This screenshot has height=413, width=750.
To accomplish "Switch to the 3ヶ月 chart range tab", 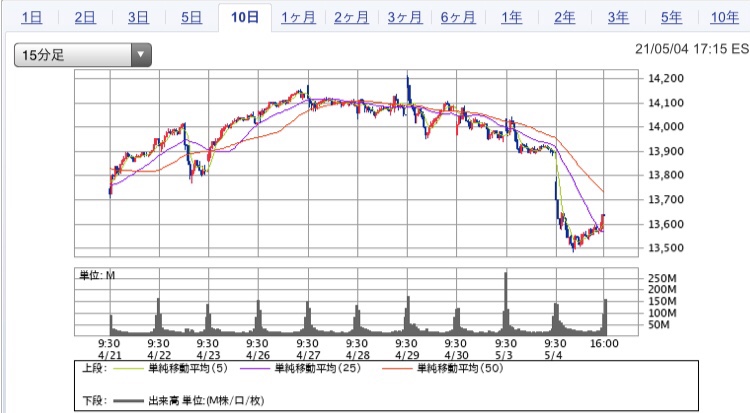I will click(x=405, y=17).
